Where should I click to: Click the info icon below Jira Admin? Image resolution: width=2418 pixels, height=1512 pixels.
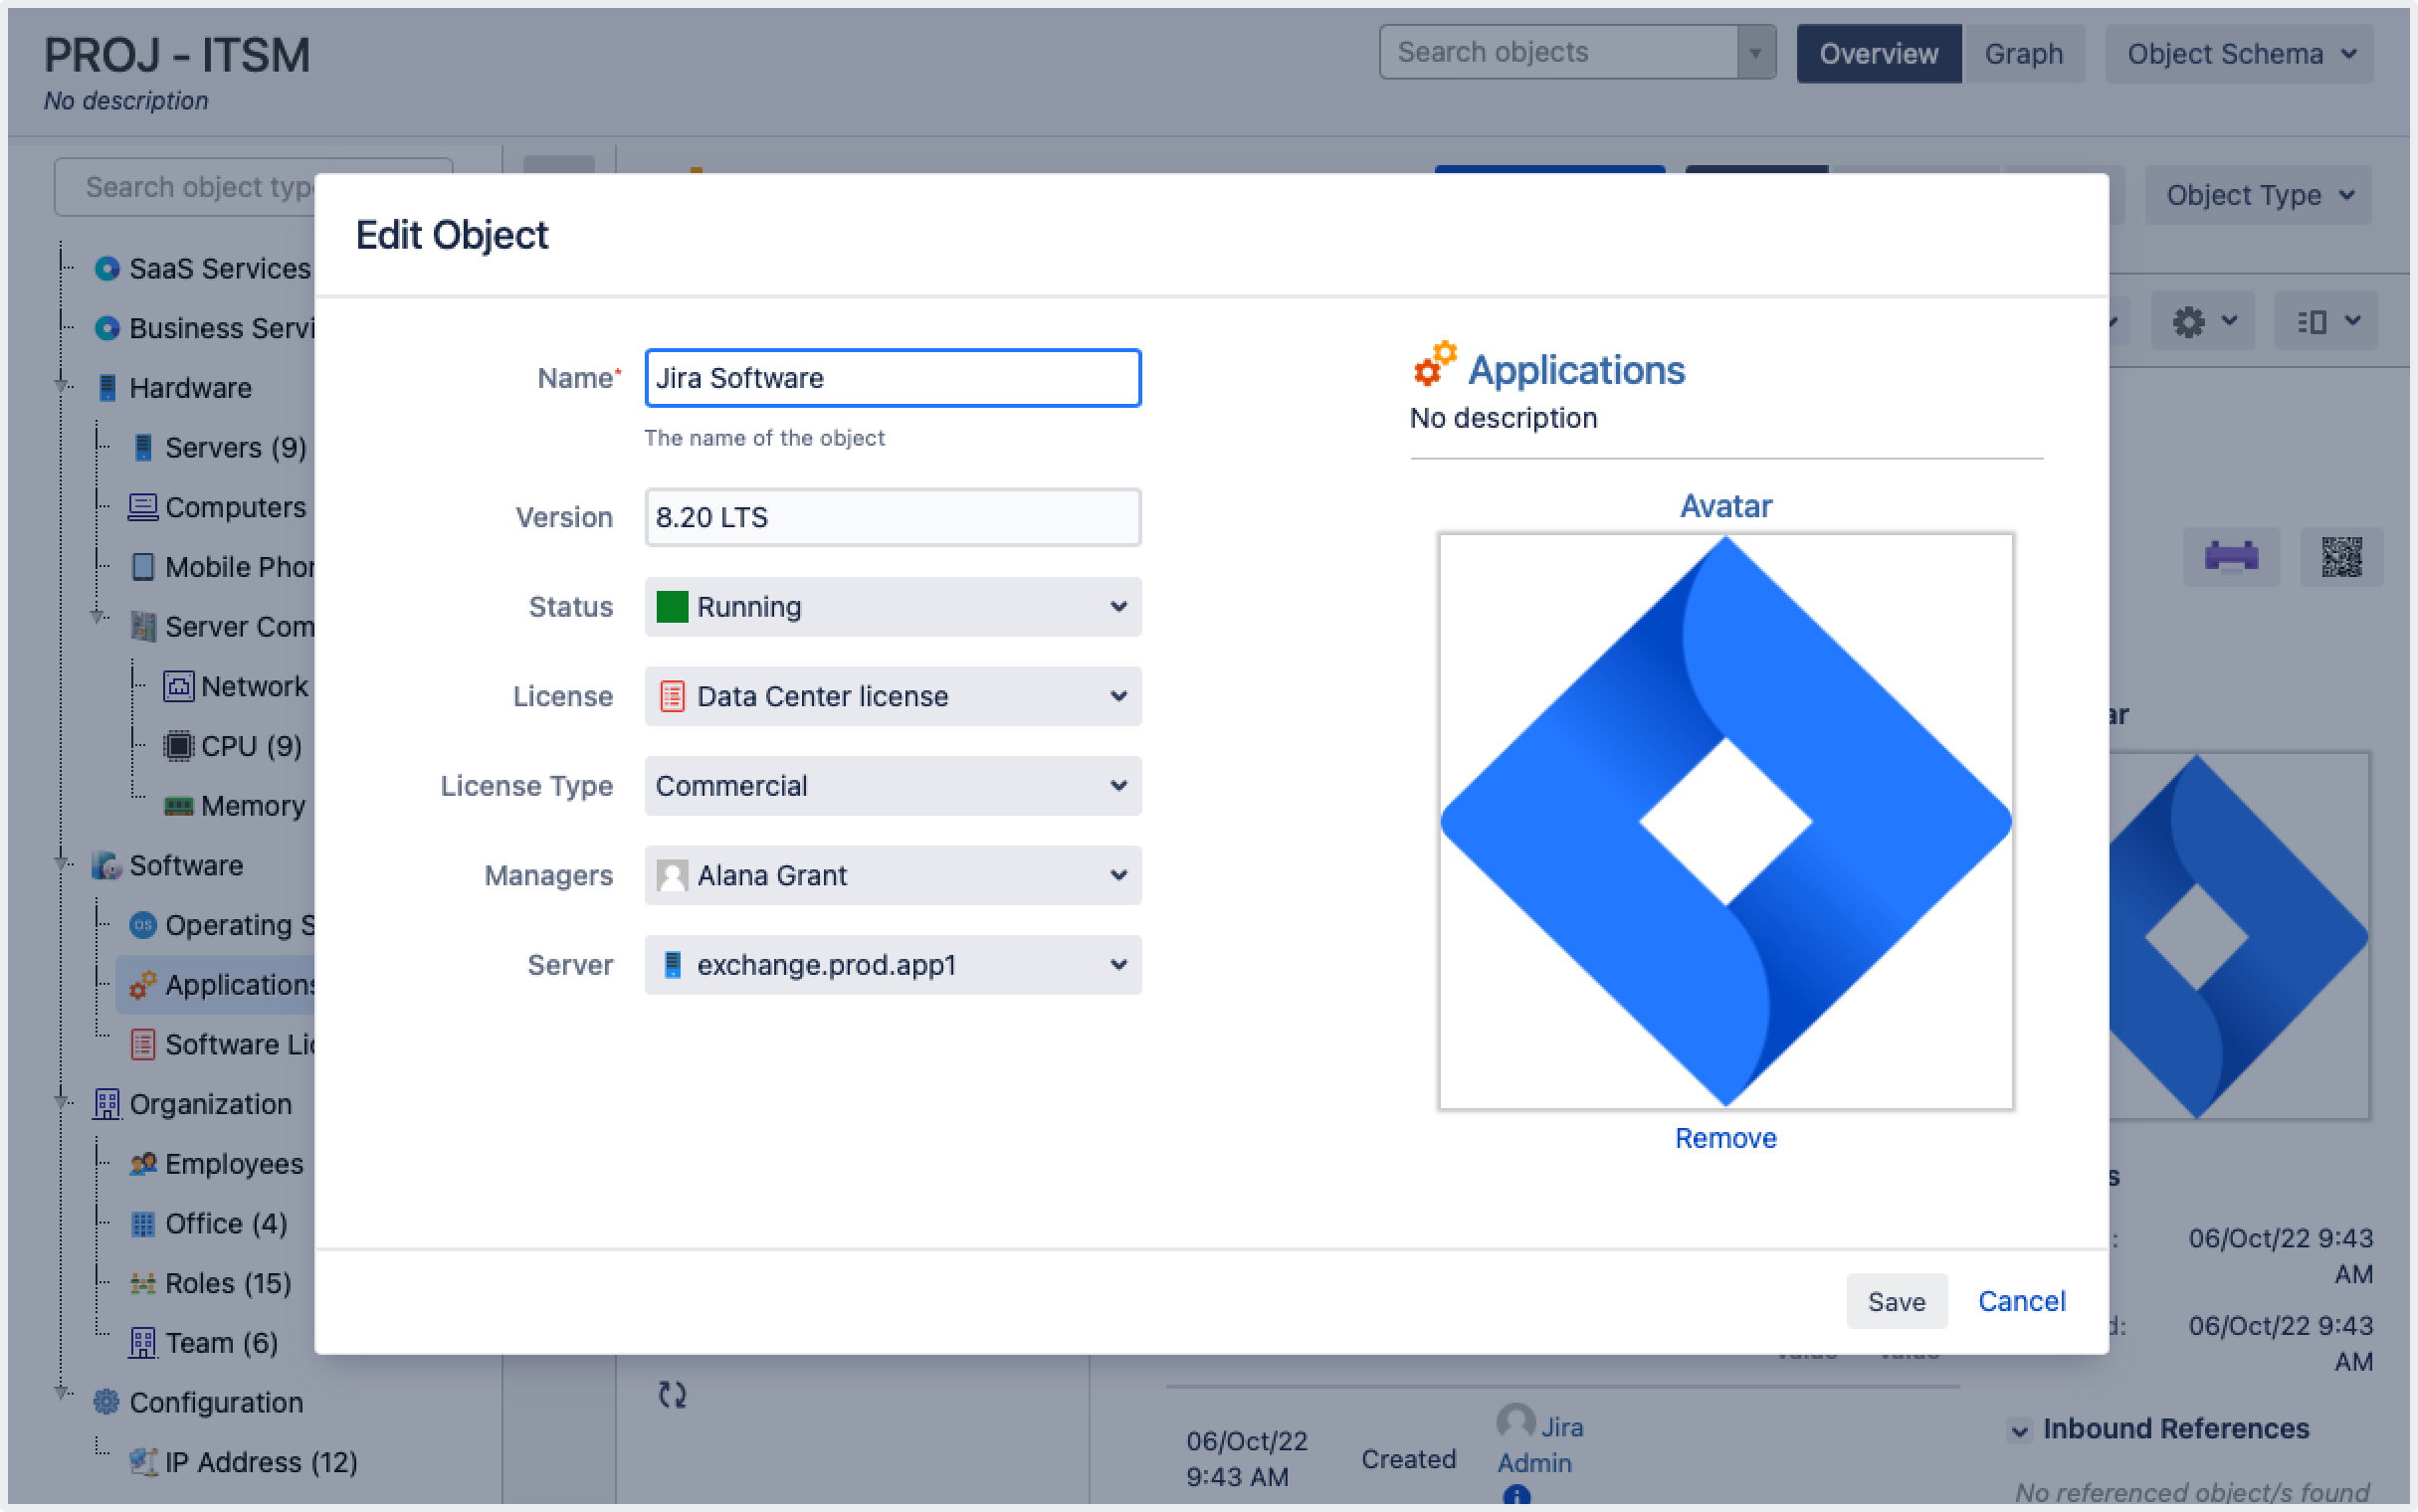click(x=1516, y=1496)
